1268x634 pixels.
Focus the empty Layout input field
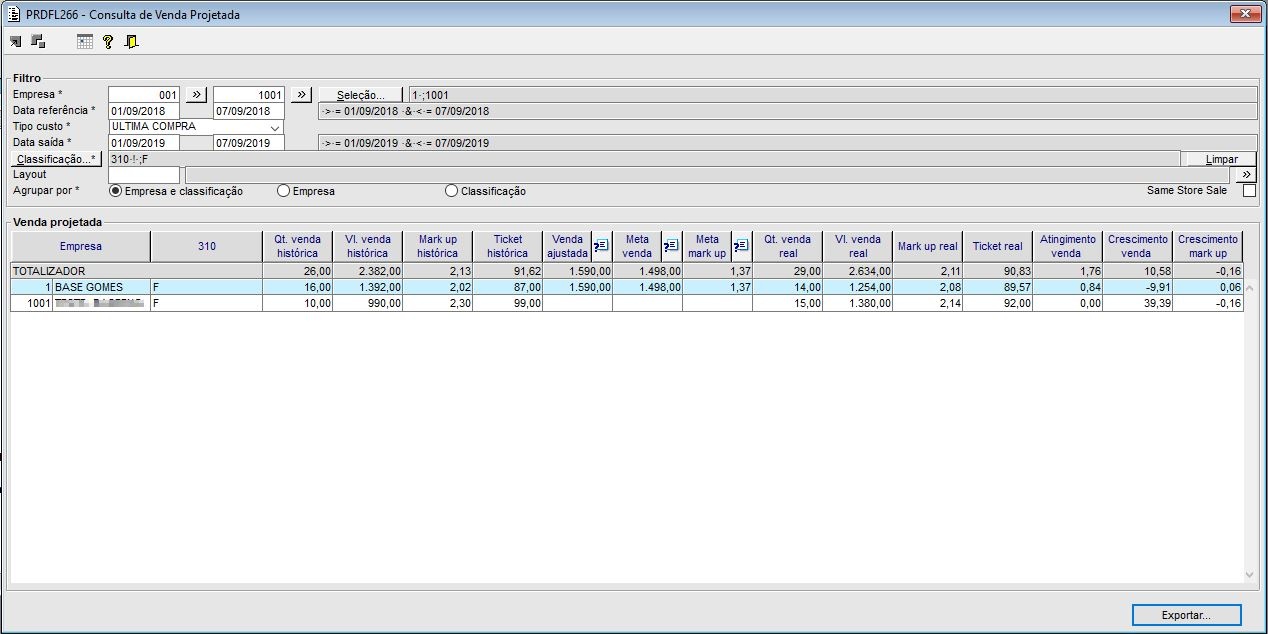(x=144, y=175)
